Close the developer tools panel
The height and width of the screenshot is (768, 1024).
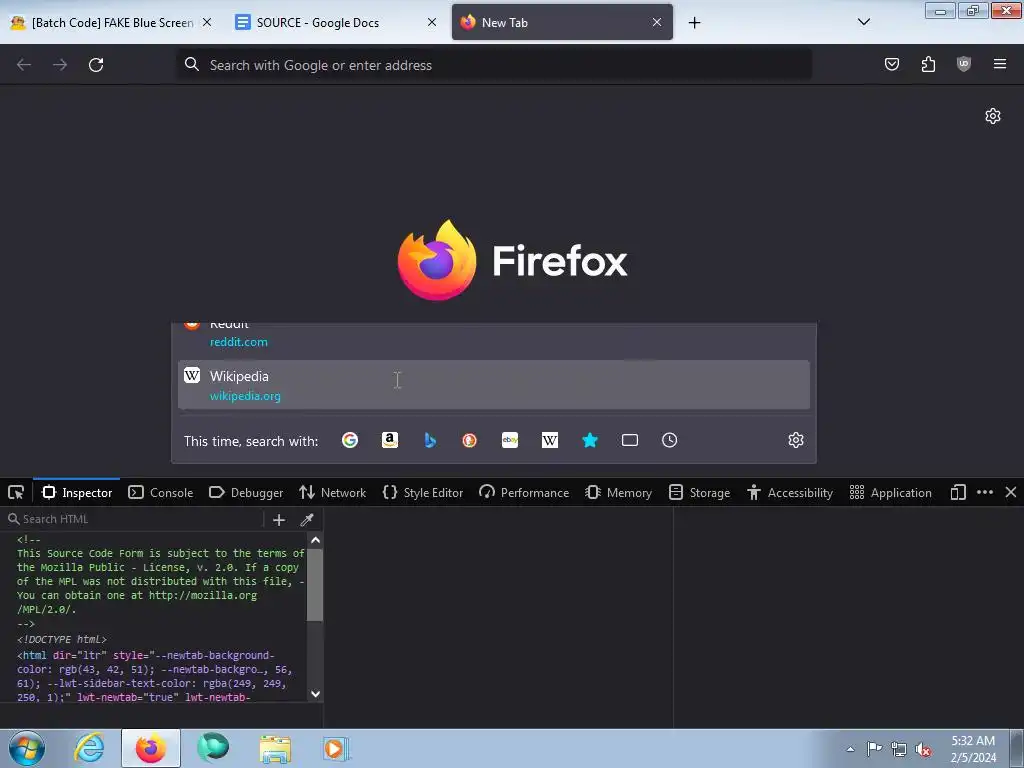coord(1011,492)
